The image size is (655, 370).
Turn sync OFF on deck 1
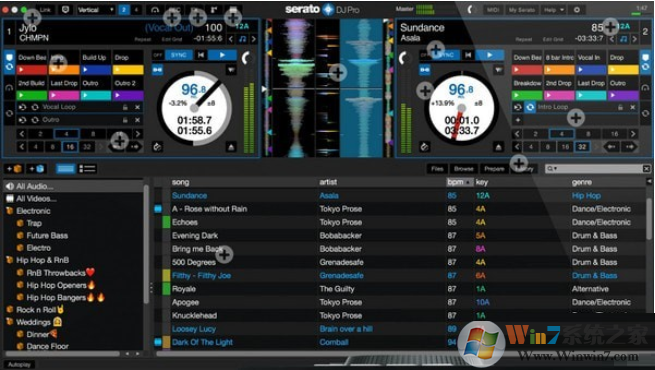157,55
